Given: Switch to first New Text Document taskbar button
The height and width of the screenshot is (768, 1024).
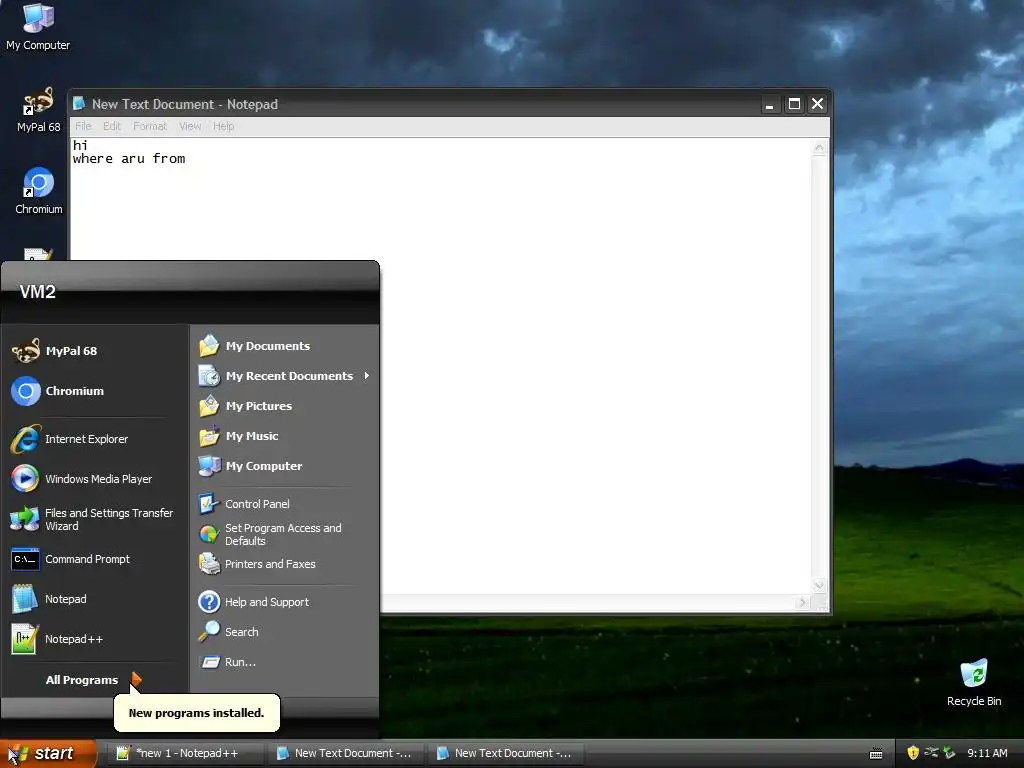Looking at the screenshot, I should tap(346, 753).
